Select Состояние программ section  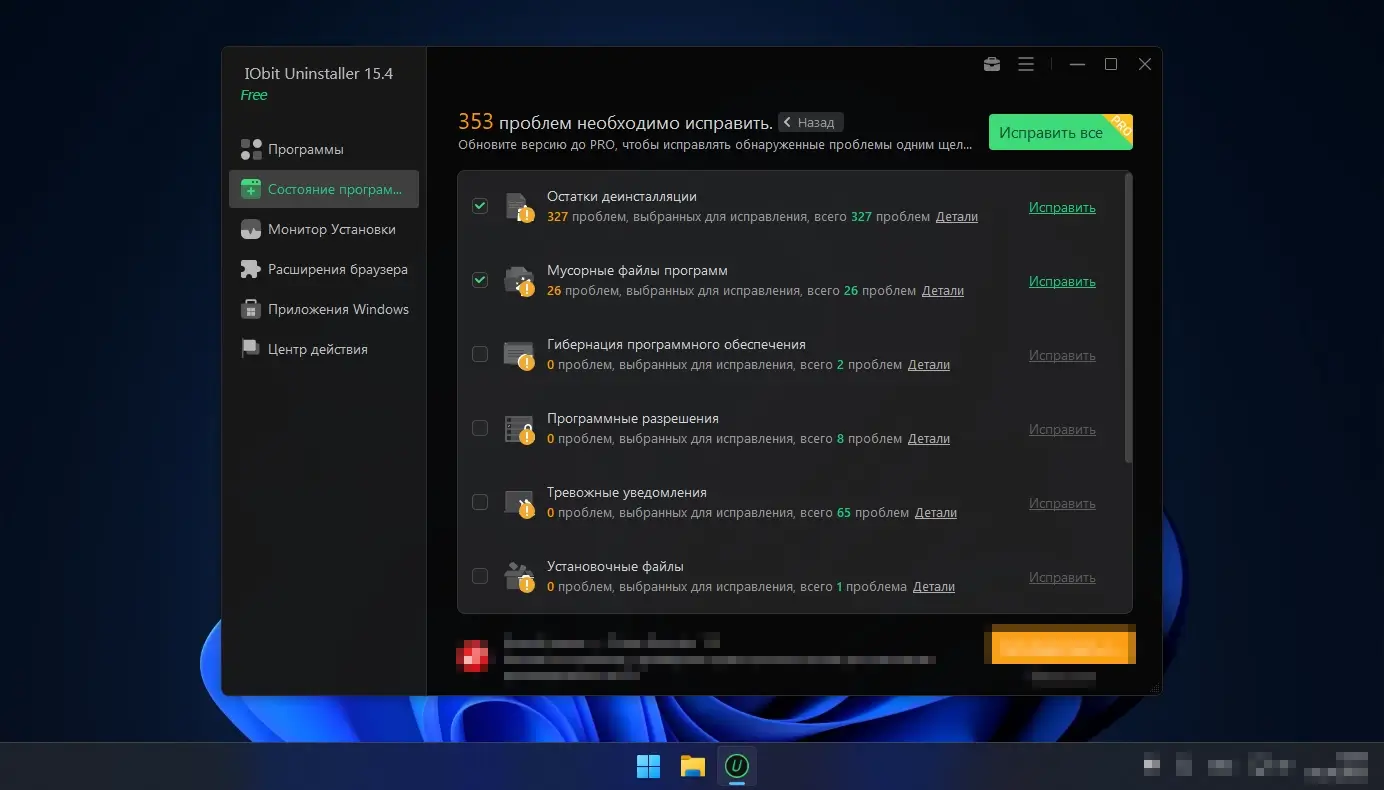click(324, 189)
